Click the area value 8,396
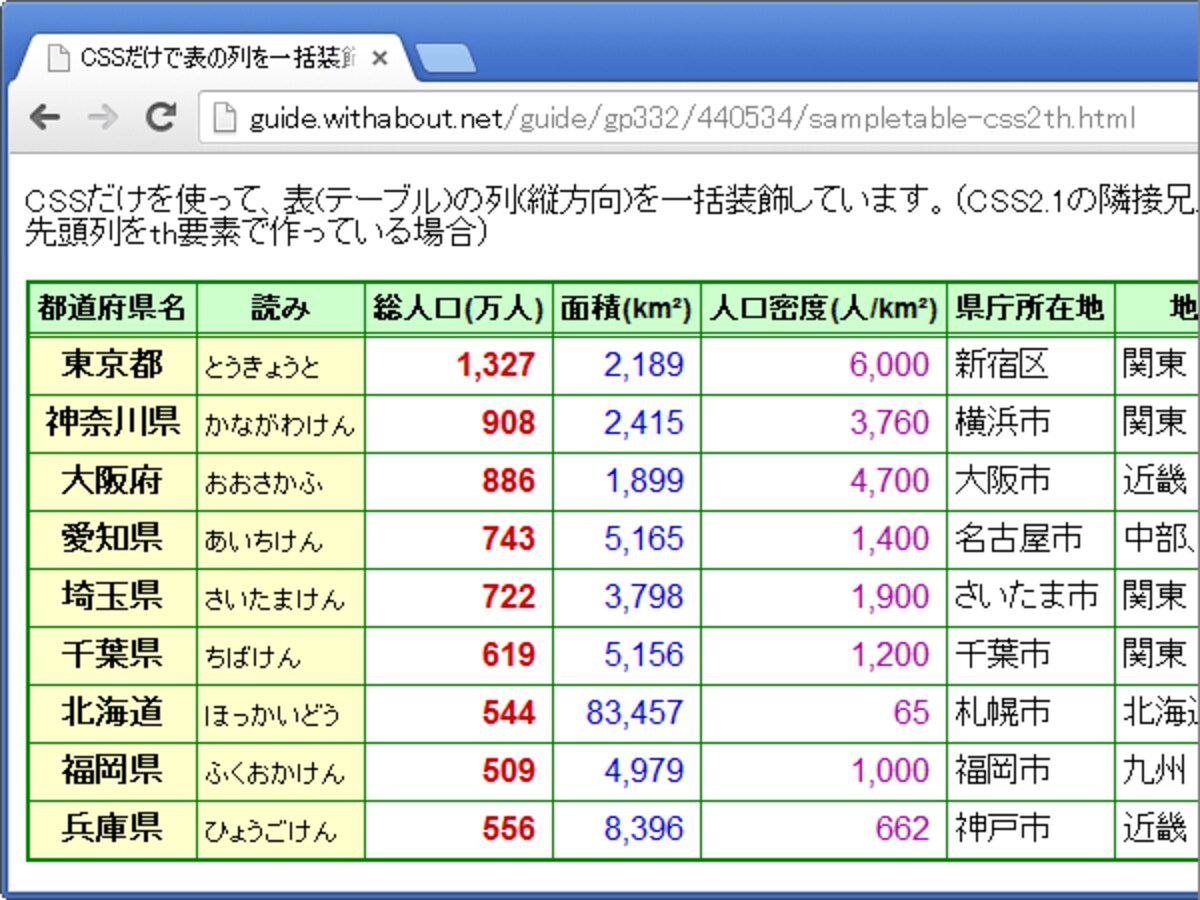 [644, 829]
